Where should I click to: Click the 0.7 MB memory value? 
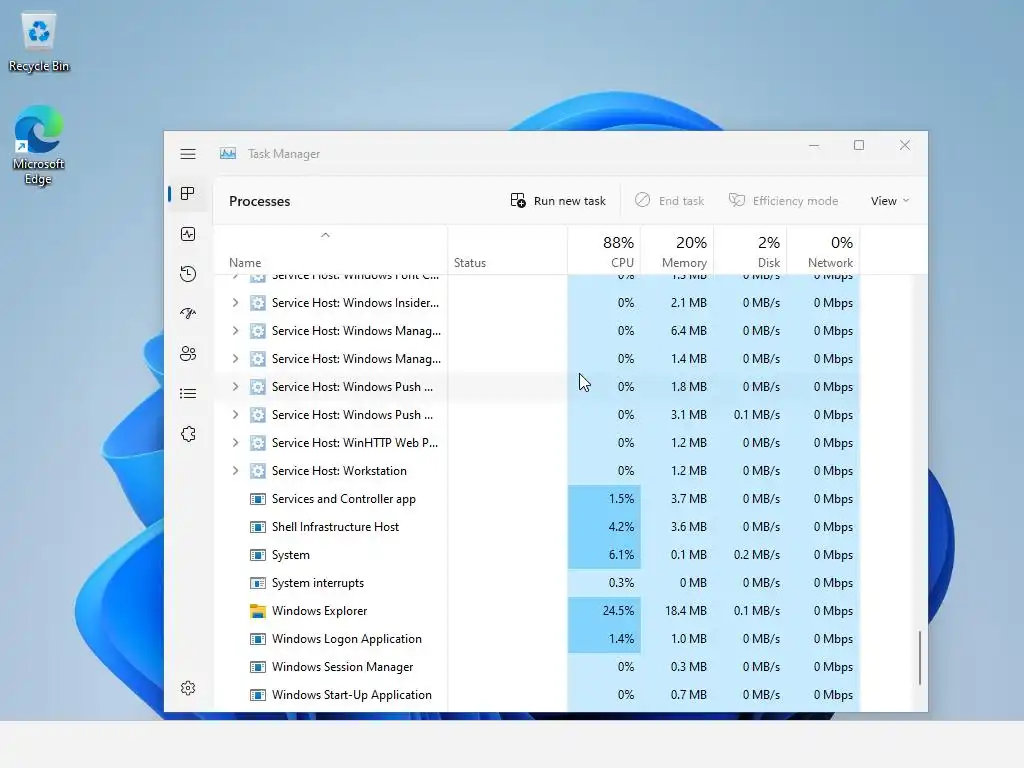(x=688, y=696)
